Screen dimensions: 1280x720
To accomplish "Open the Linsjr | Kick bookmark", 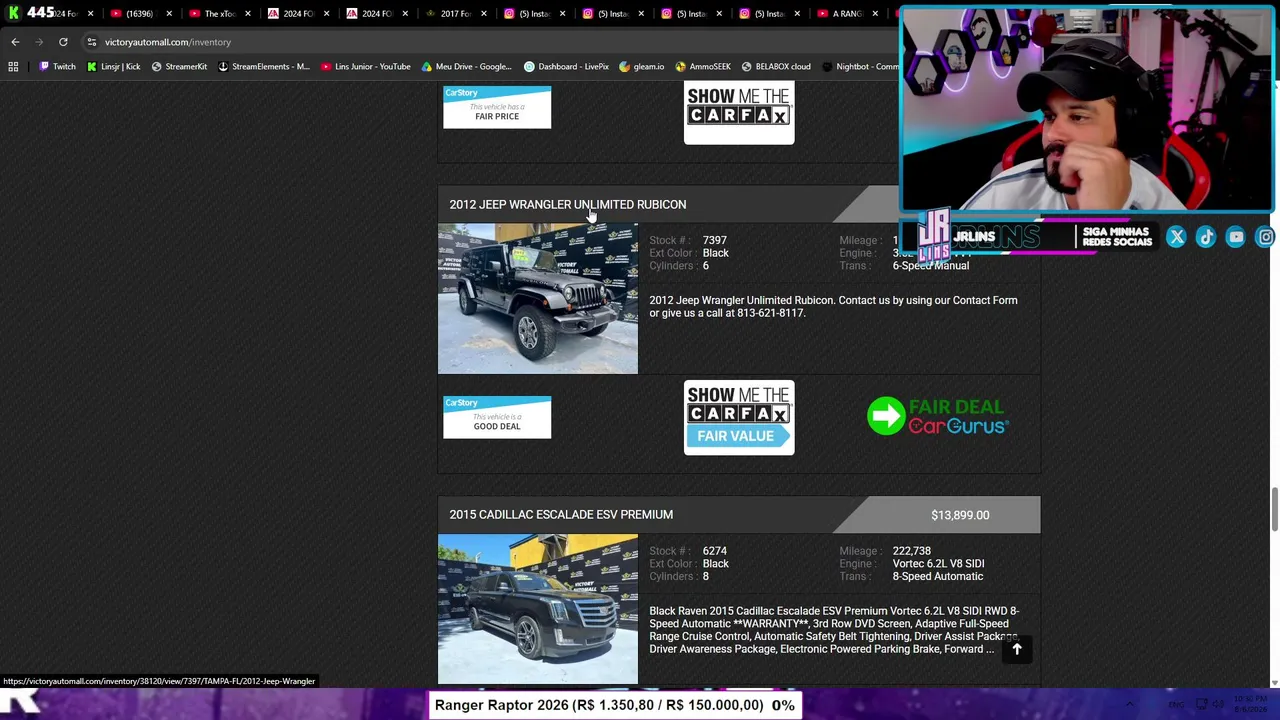I will click(x=113, y=67).
